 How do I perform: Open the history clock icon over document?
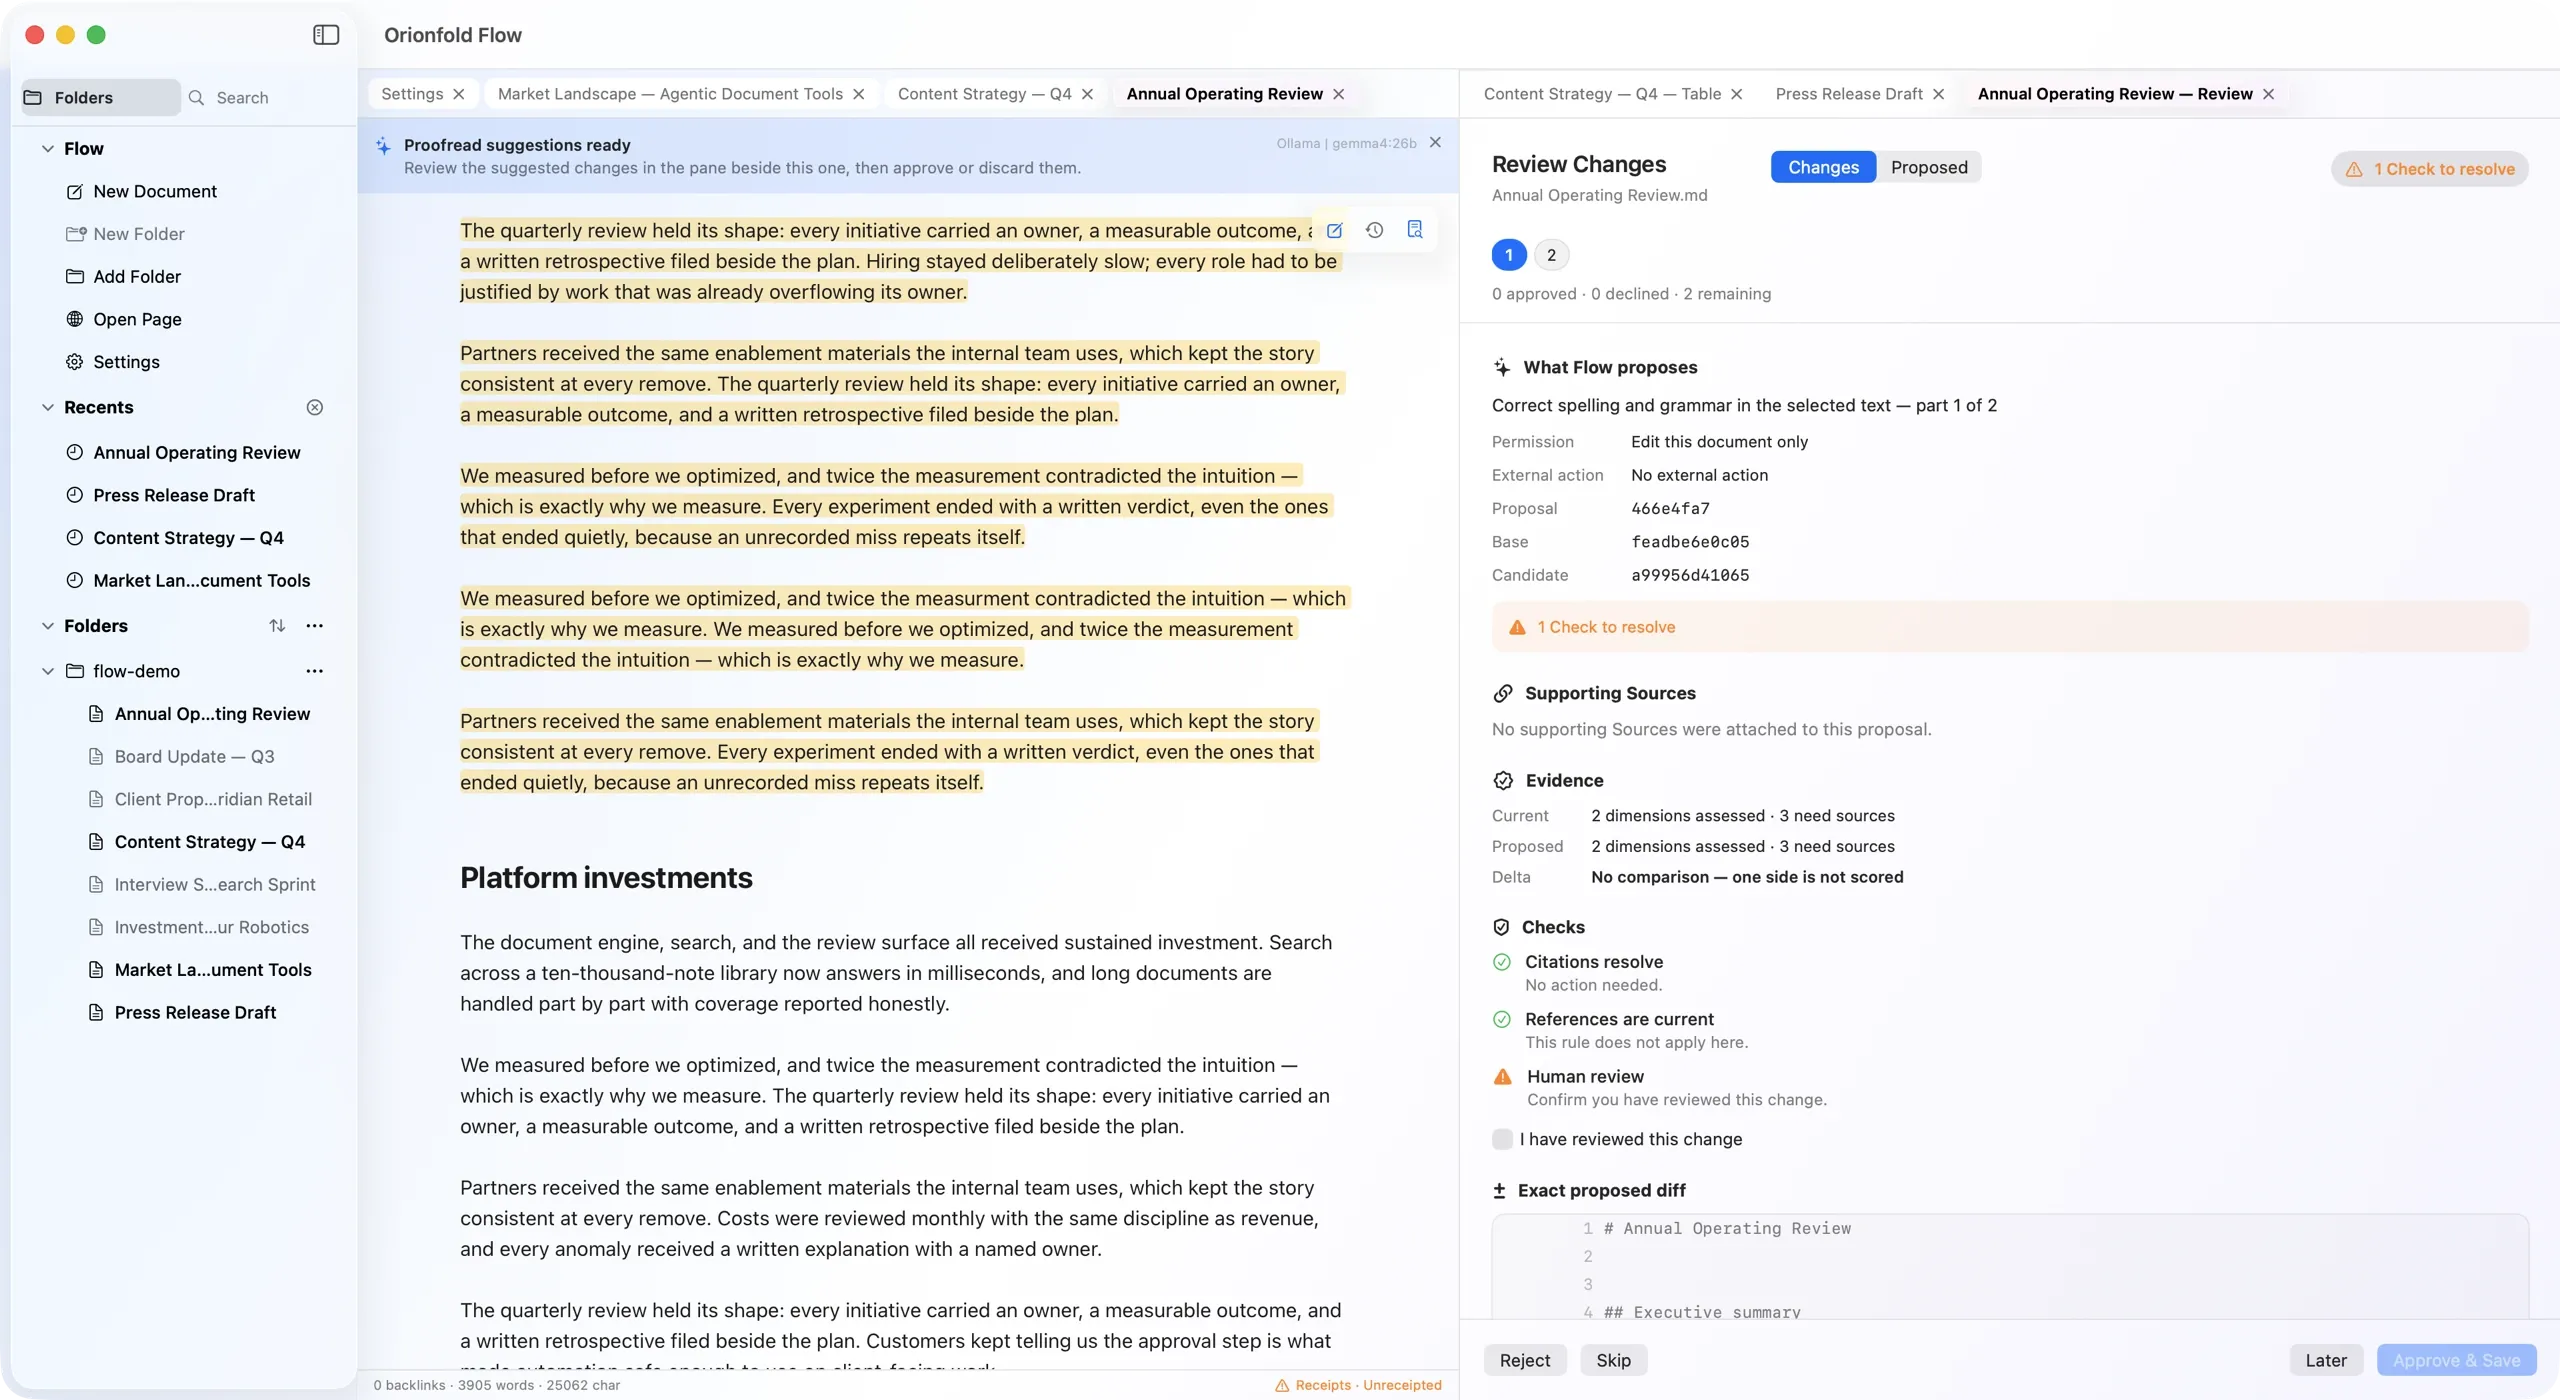click(1374, 230)
